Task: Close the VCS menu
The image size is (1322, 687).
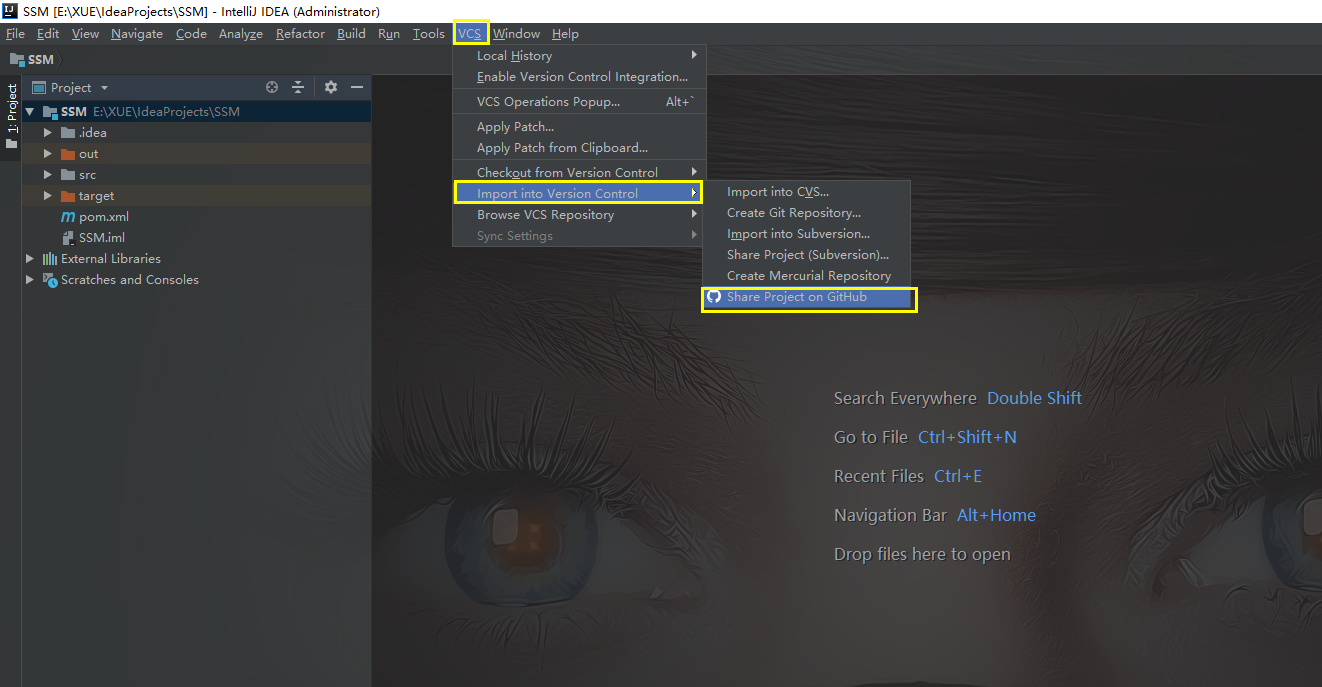Action: click(470, 34)
